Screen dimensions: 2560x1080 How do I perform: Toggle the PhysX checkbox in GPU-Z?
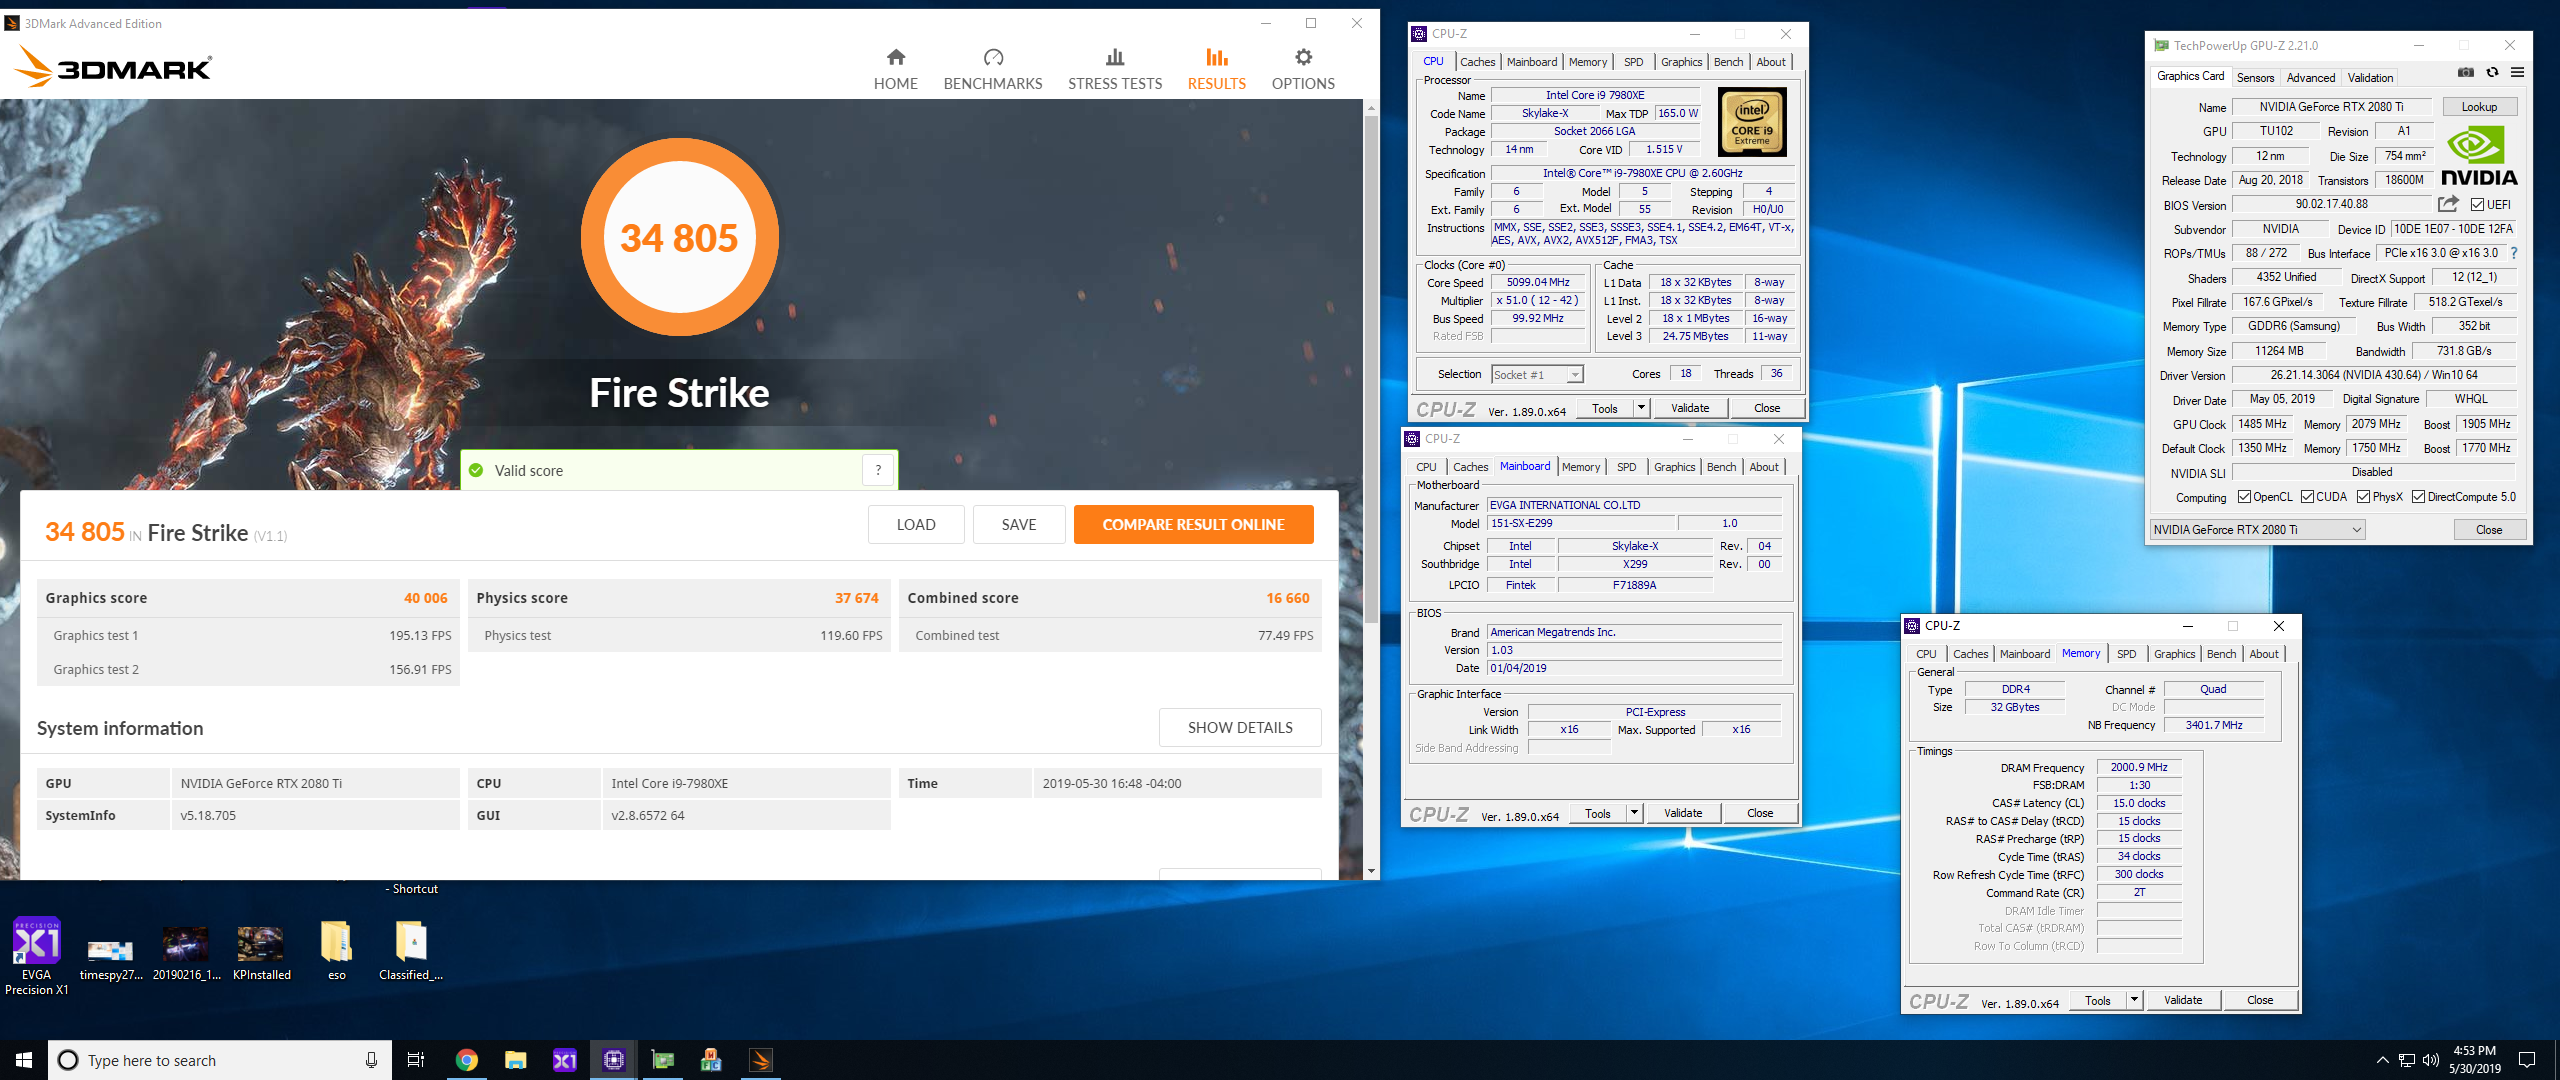click(2363, 497)
